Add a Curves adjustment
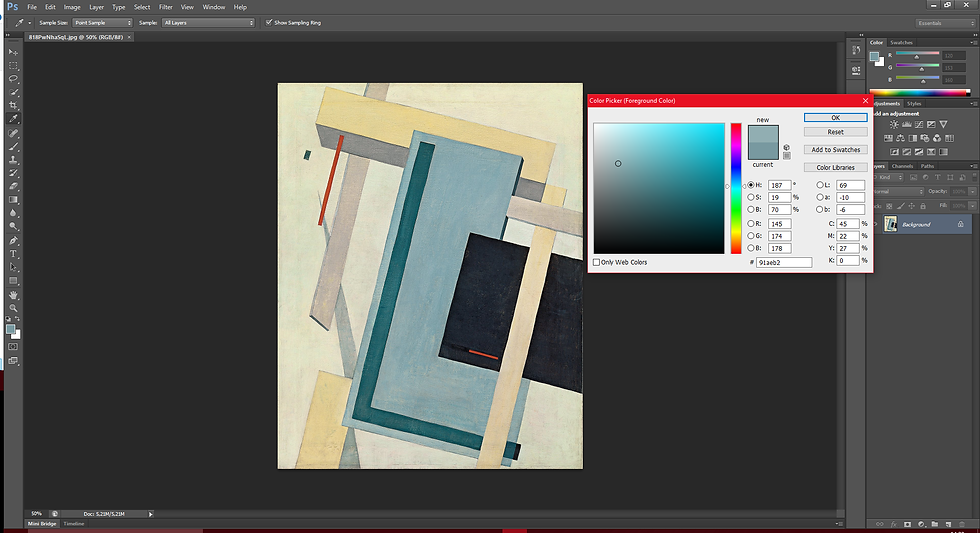Viewport: 980px width, 533px height. [919, 124]
